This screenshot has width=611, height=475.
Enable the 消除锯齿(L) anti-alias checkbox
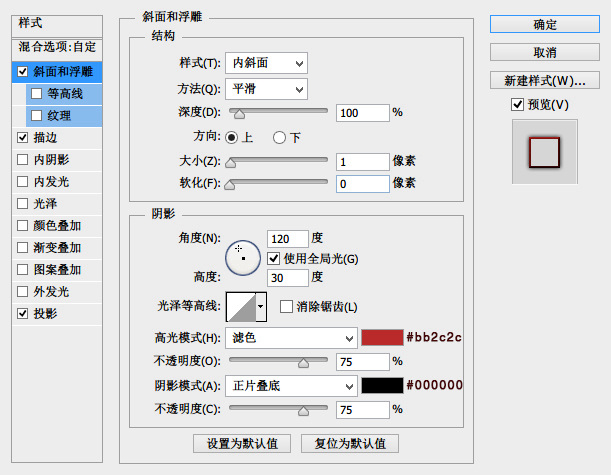click(x=286, y=307)
